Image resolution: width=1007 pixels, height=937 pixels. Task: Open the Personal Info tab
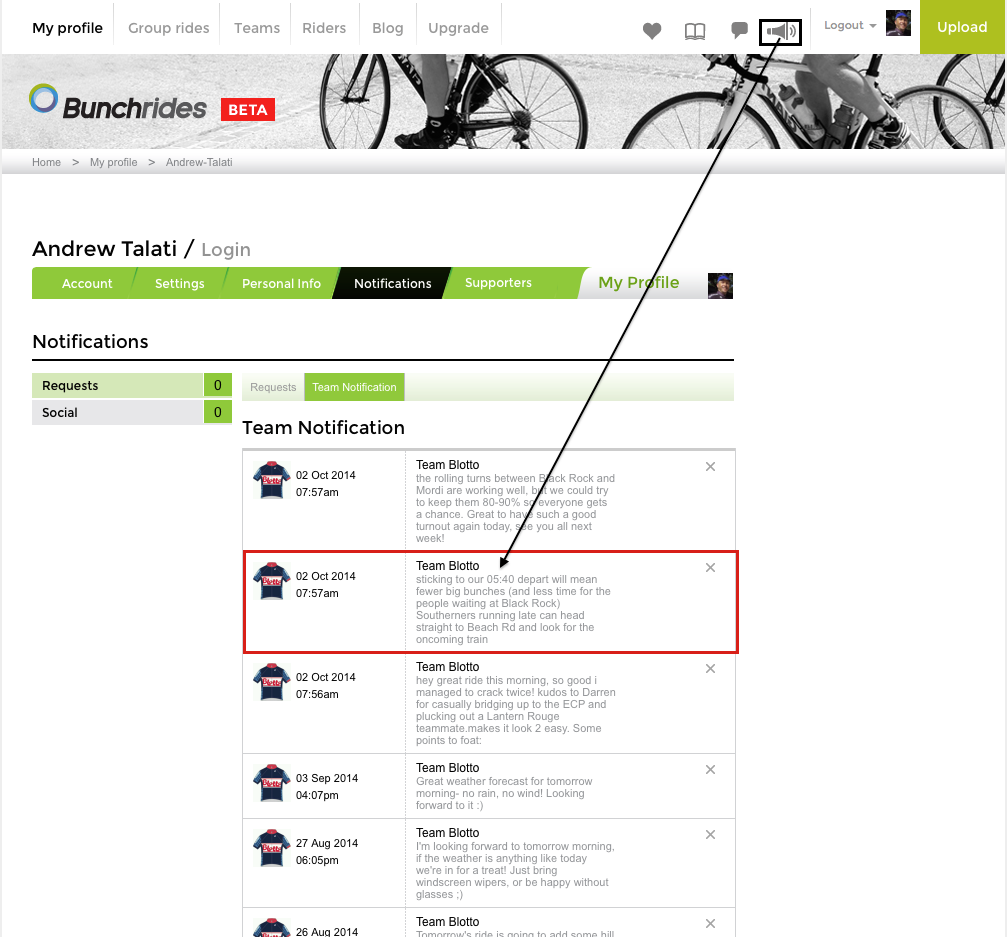coord(281,283)
